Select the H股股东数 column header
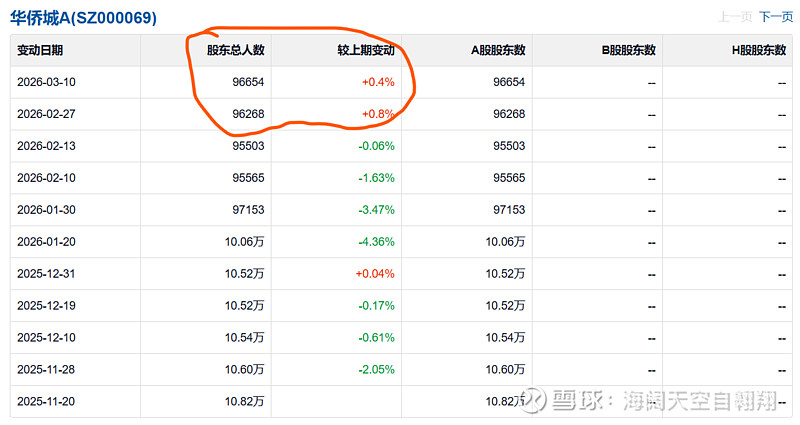Image resolution: width=800 pixels, height=425 pixels. [759, 50]
